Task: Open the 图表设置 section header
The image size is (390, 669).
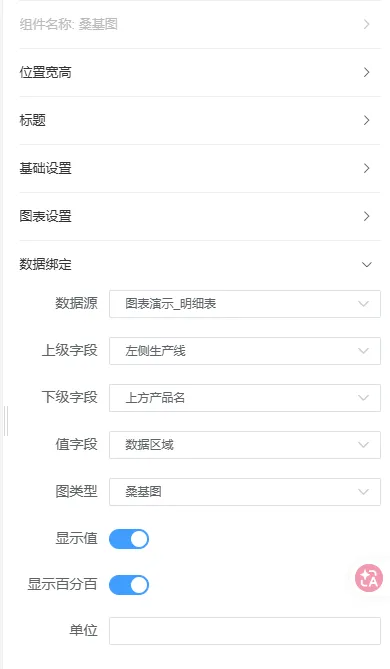Action: [200, 216]
